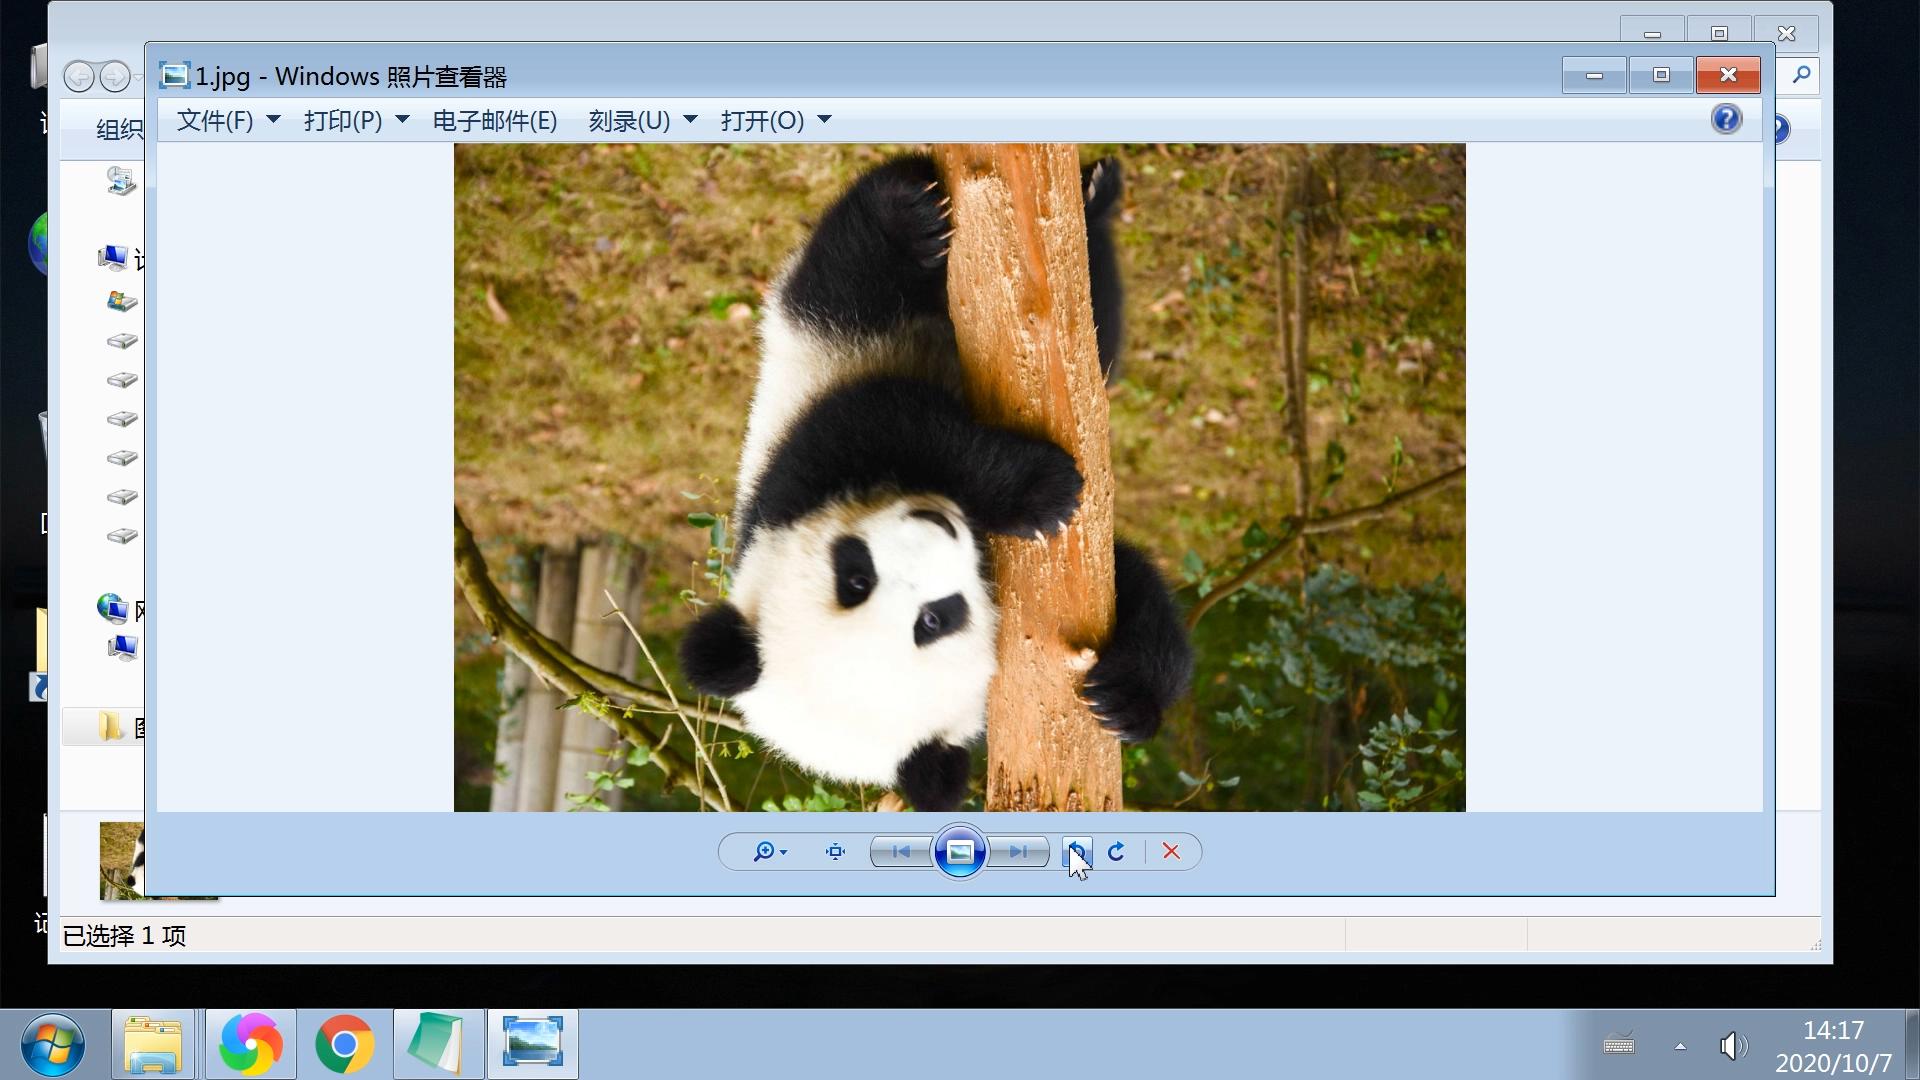
Task: Open Chrome from the taskbar
Action: coord(344,1044)
